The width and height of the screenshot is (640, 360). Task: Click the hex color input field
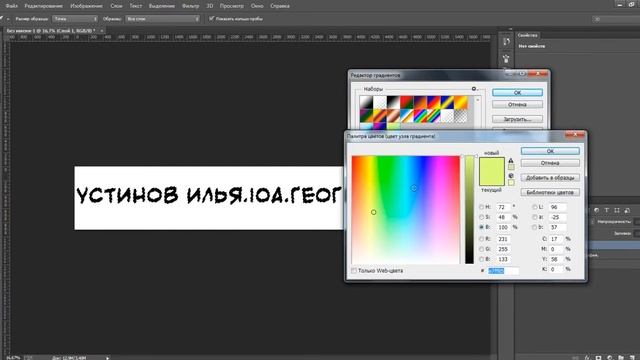tap(503, 271)
